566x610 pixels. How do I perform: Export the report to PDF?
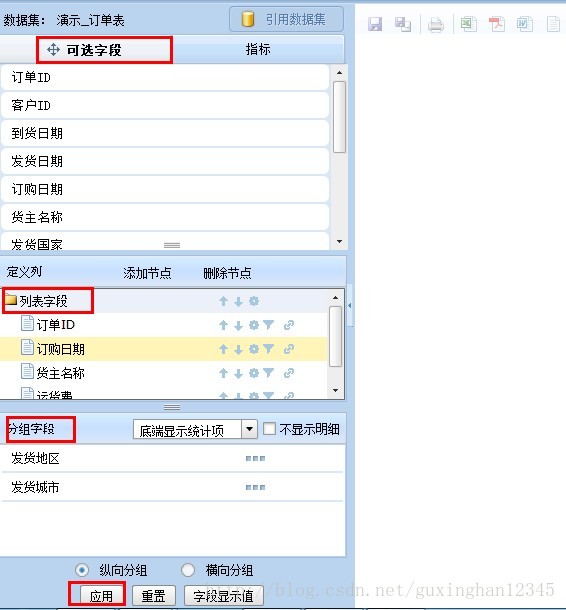coord(497,24)
